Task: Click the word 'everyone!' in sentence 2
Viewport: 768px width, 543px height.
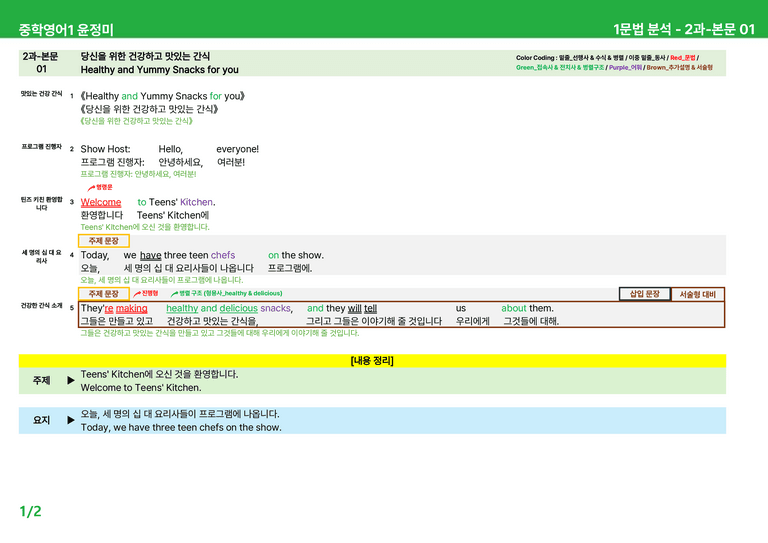Action: click(238, 149)
